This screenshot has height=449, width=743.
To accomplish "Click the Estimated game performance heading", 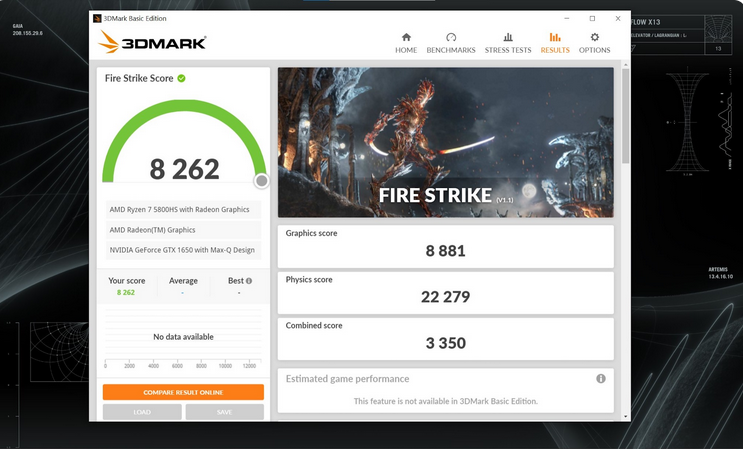I will 347,379.
